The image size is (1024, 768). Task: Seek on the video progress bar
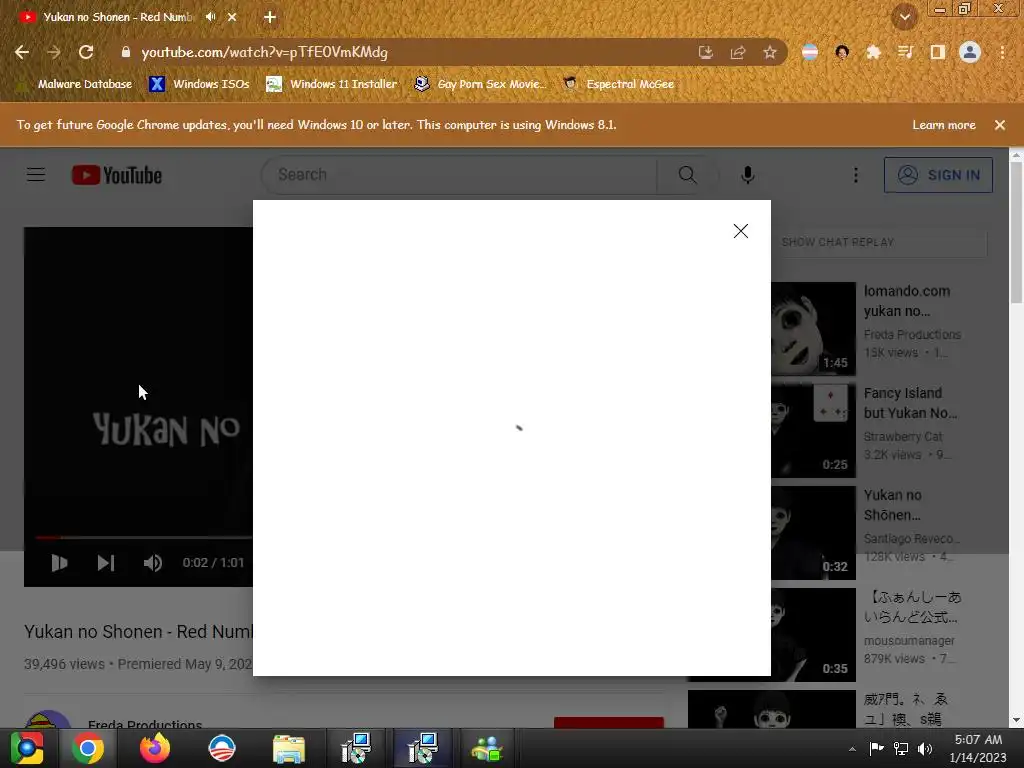point(144,537)
